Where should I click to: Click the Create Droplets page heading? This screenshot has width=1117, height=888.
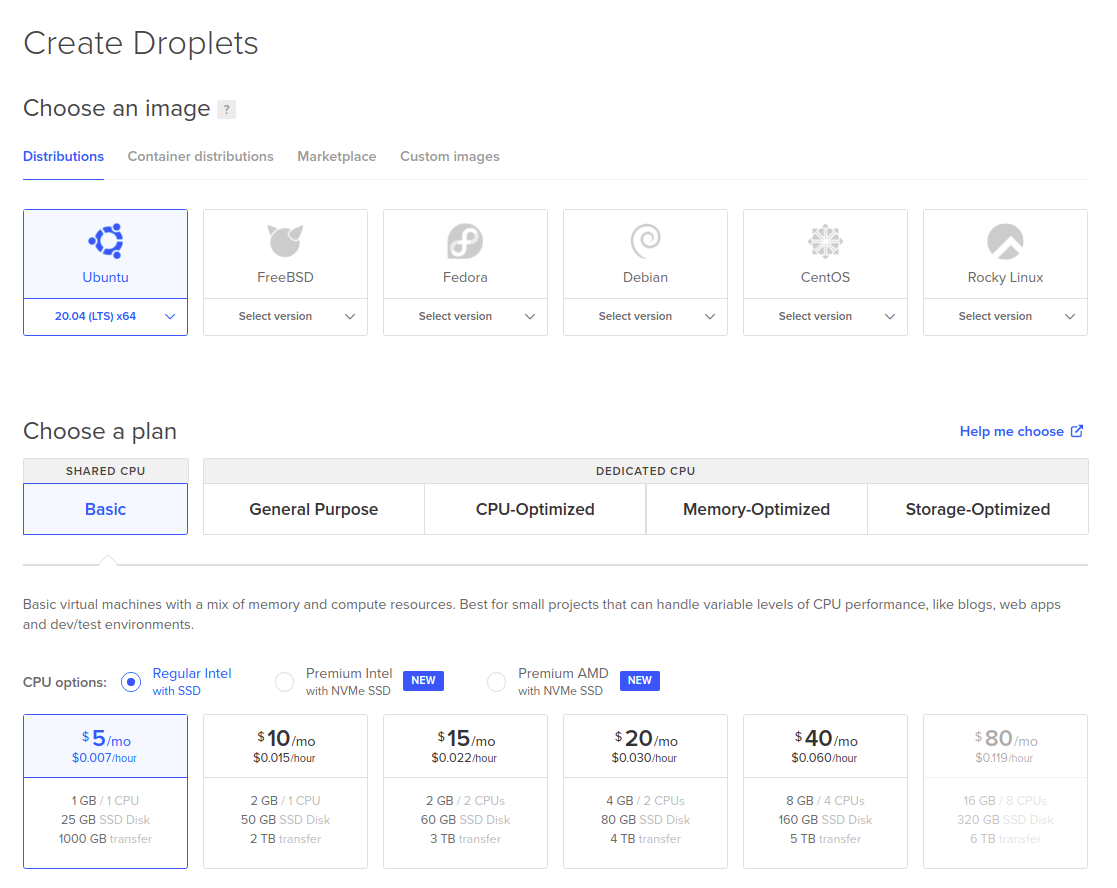tap(140, 43)
